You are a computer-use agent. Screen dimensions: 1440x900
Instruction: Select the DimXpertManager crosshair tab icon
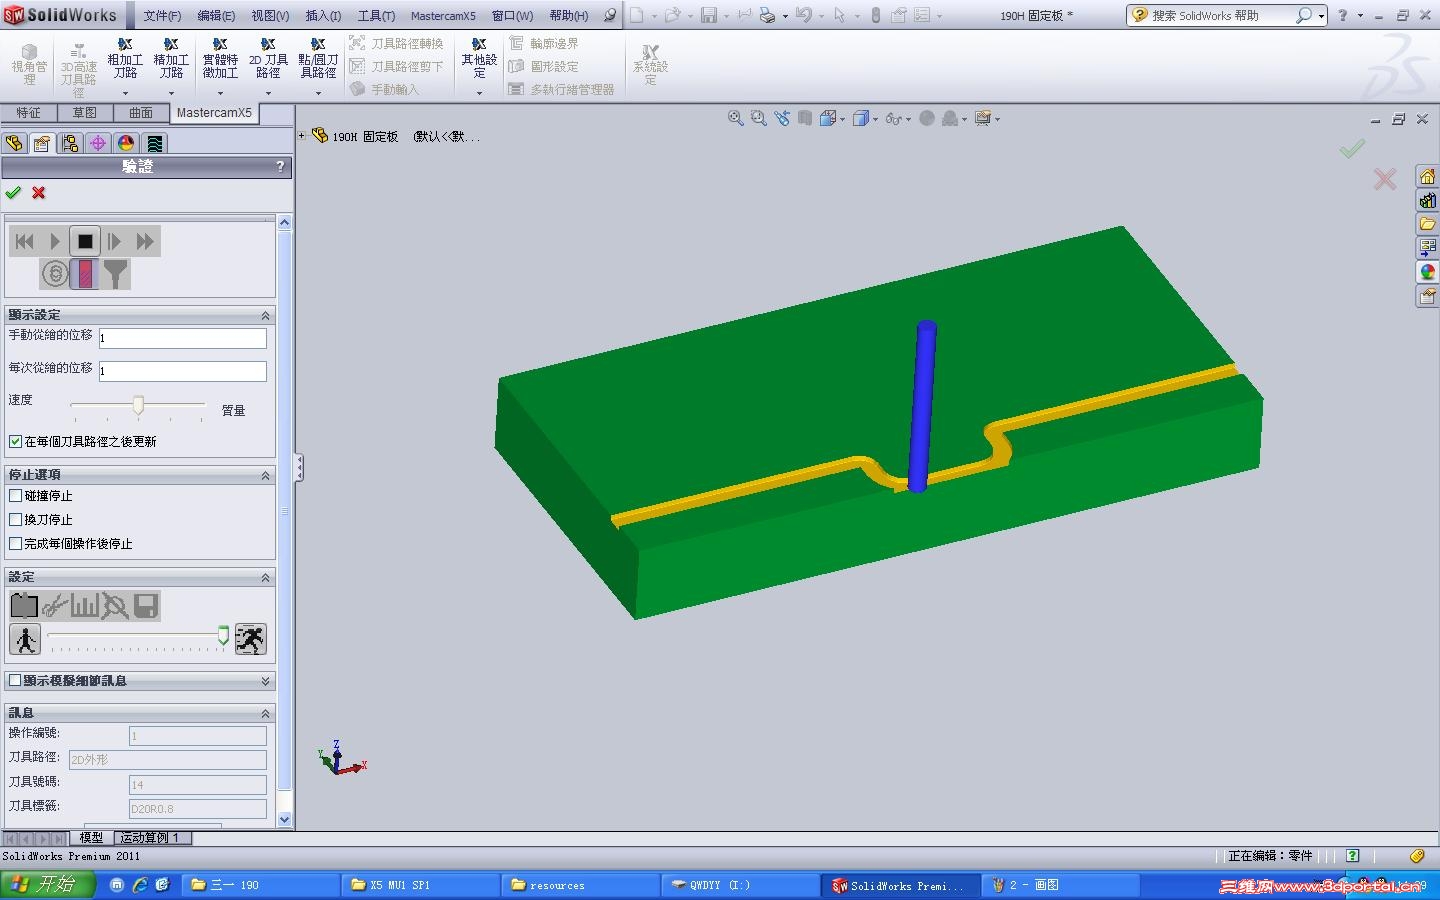98,143
